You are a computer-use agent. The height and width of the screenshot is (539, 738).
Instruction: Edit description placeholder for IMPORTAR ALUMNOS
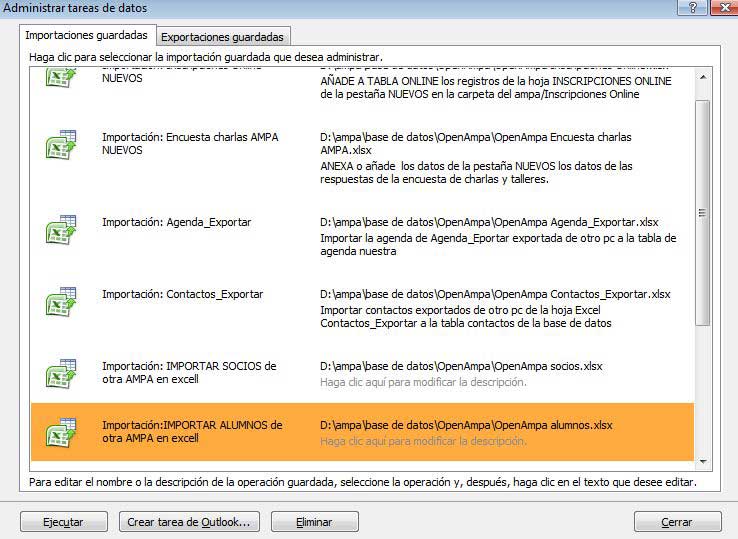point(422,441)
